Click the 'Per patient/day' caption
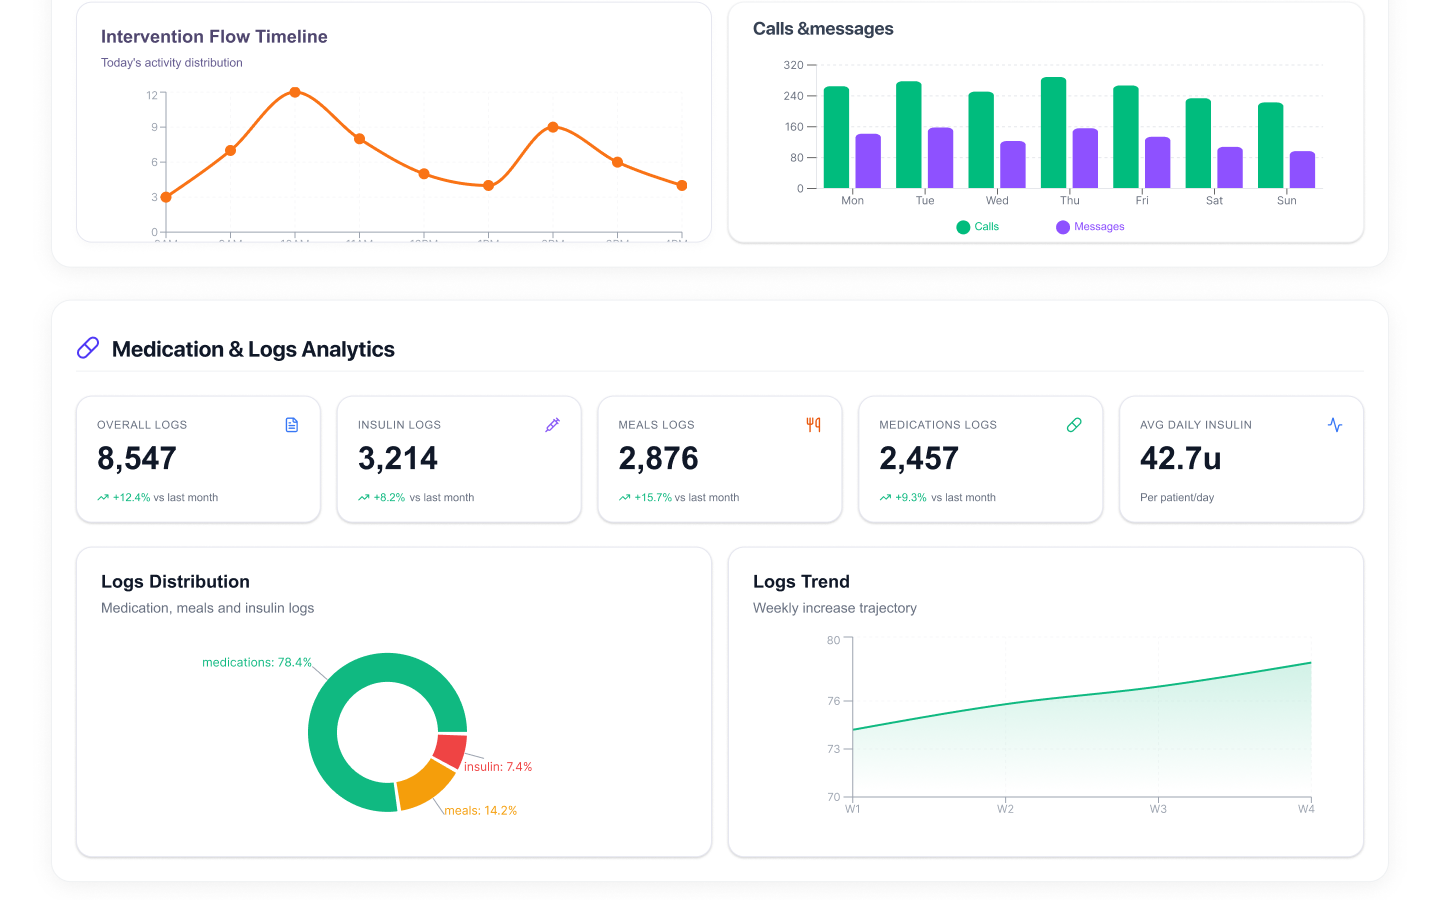 [x=1177, y=497]
